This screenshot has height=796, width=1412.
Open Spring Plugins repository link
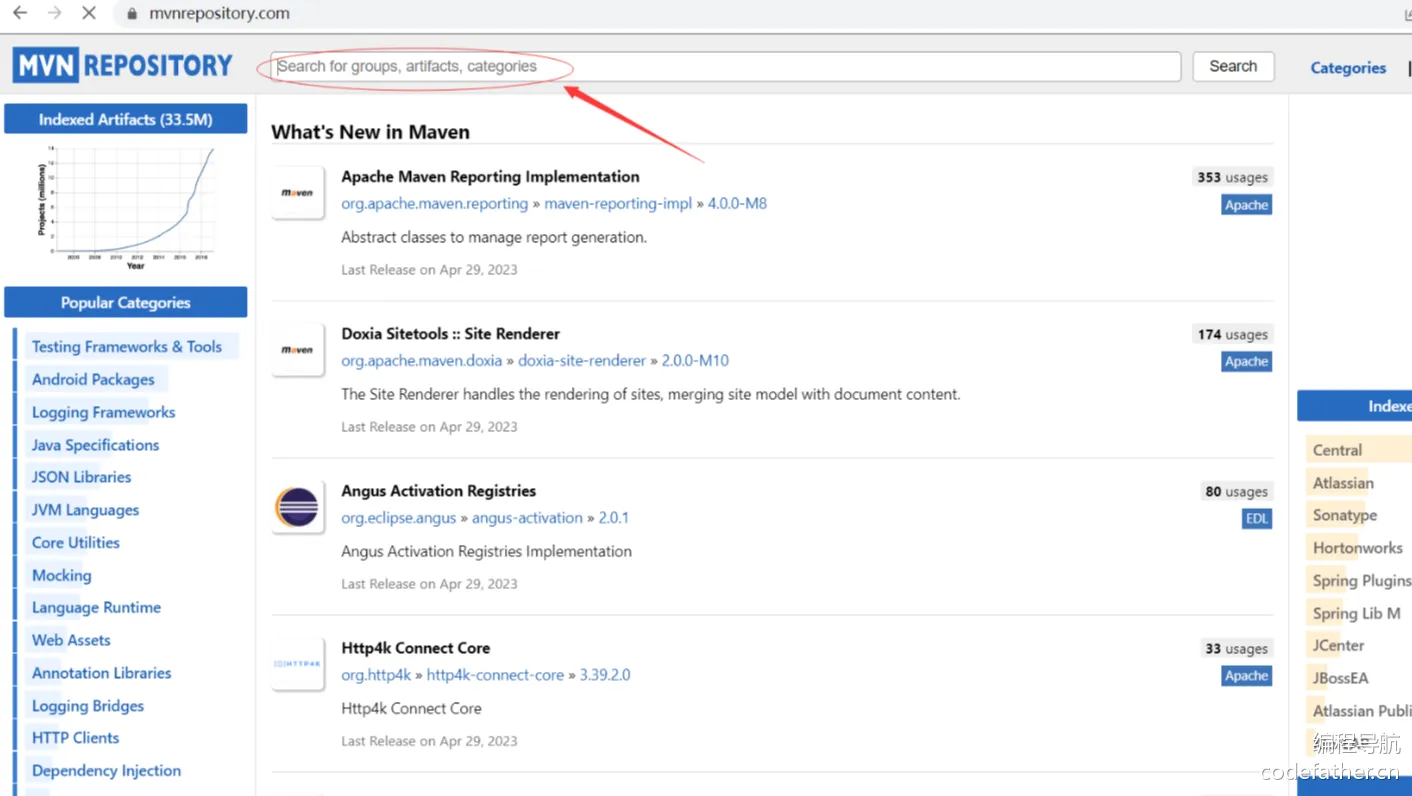(1362, 581)
